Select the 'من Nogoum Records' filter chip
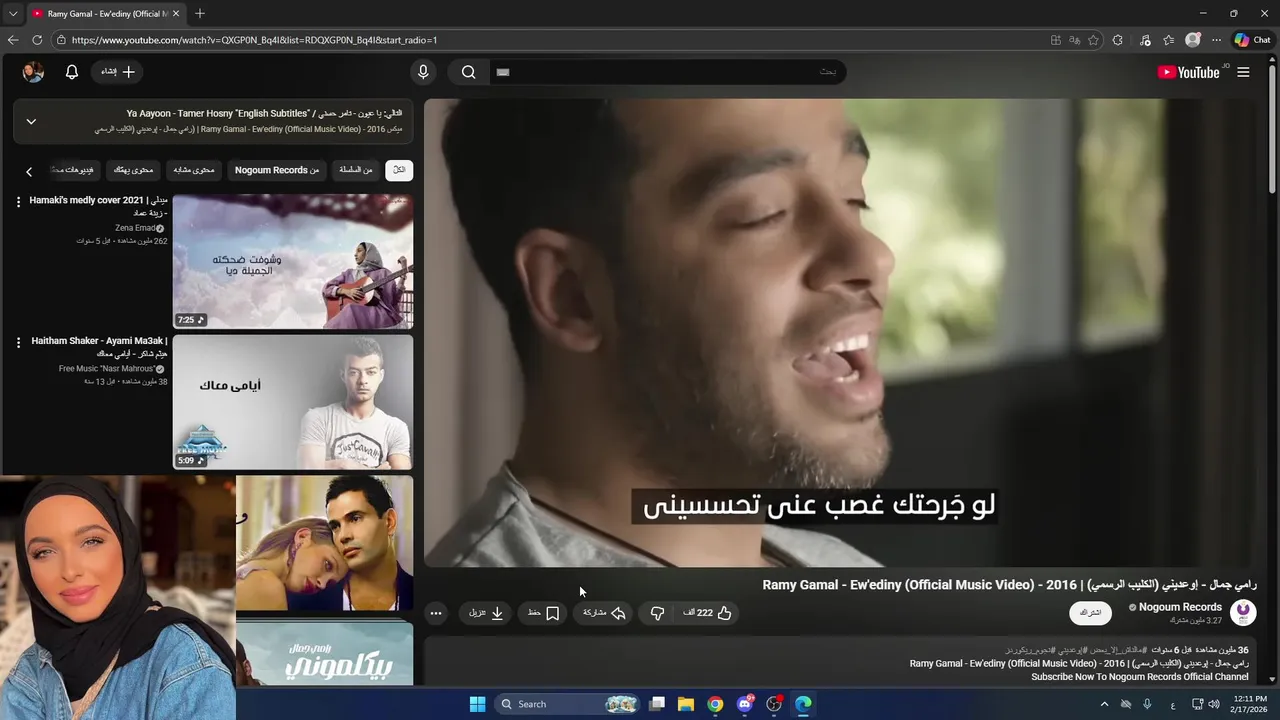 pyautogui.click(x=277, y=170)
